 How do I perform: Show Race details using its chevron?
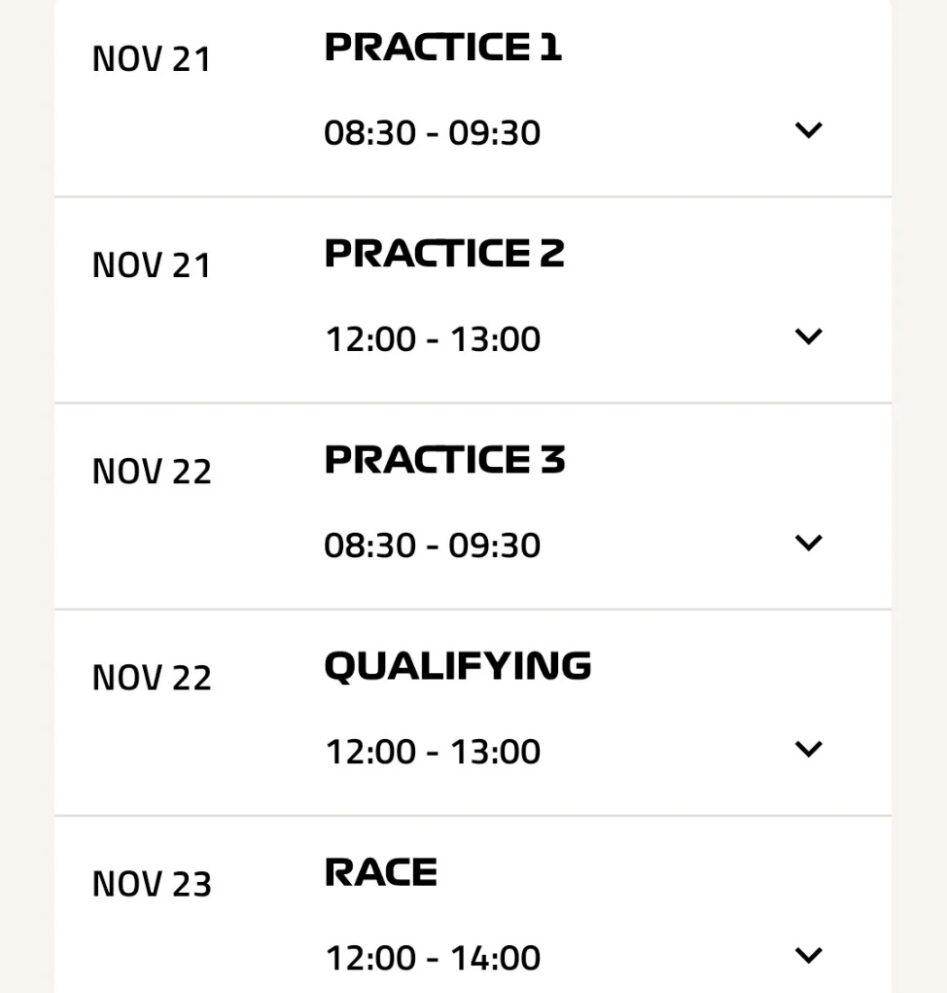tap(808, 954)
